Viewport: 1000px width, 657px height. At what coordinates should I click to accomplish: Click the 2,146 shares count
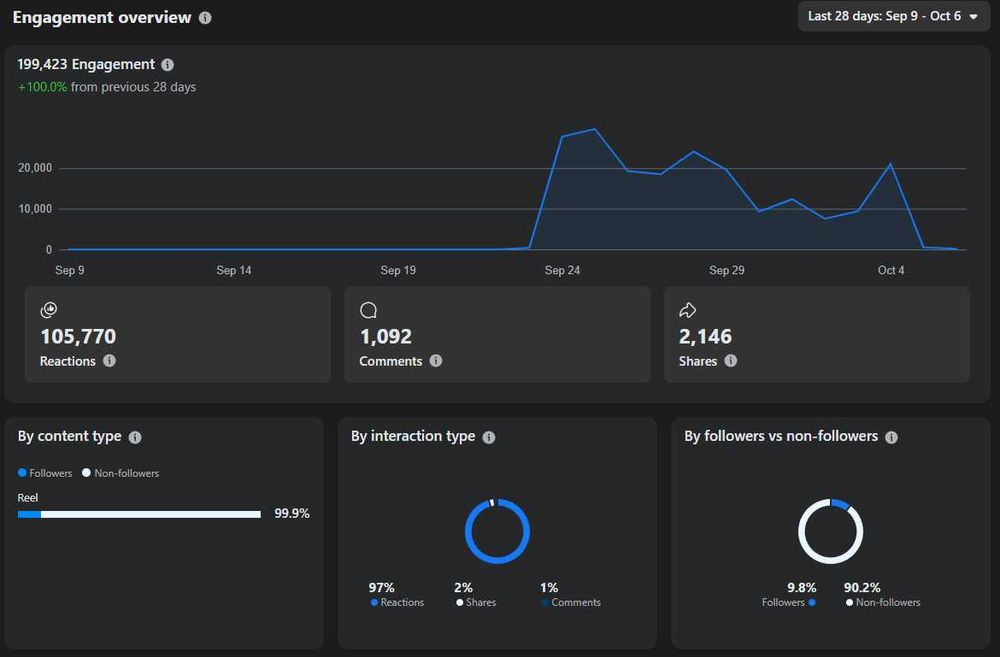705,336
